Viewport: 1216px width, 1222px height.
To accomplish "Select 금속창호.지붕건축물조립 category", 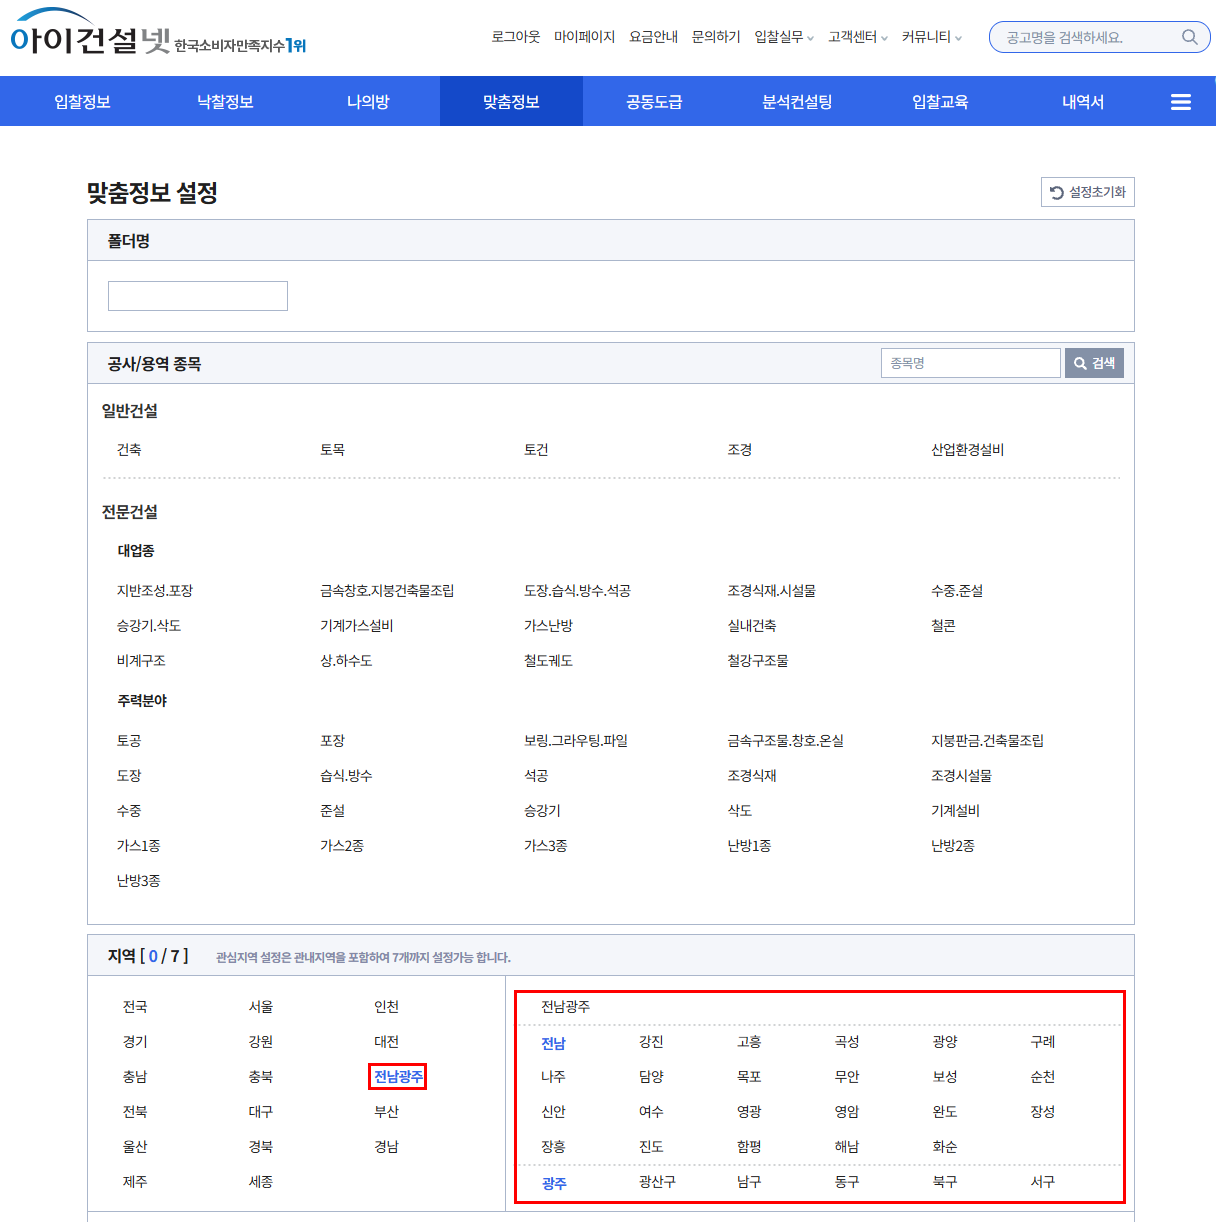I will coord(387,591).
